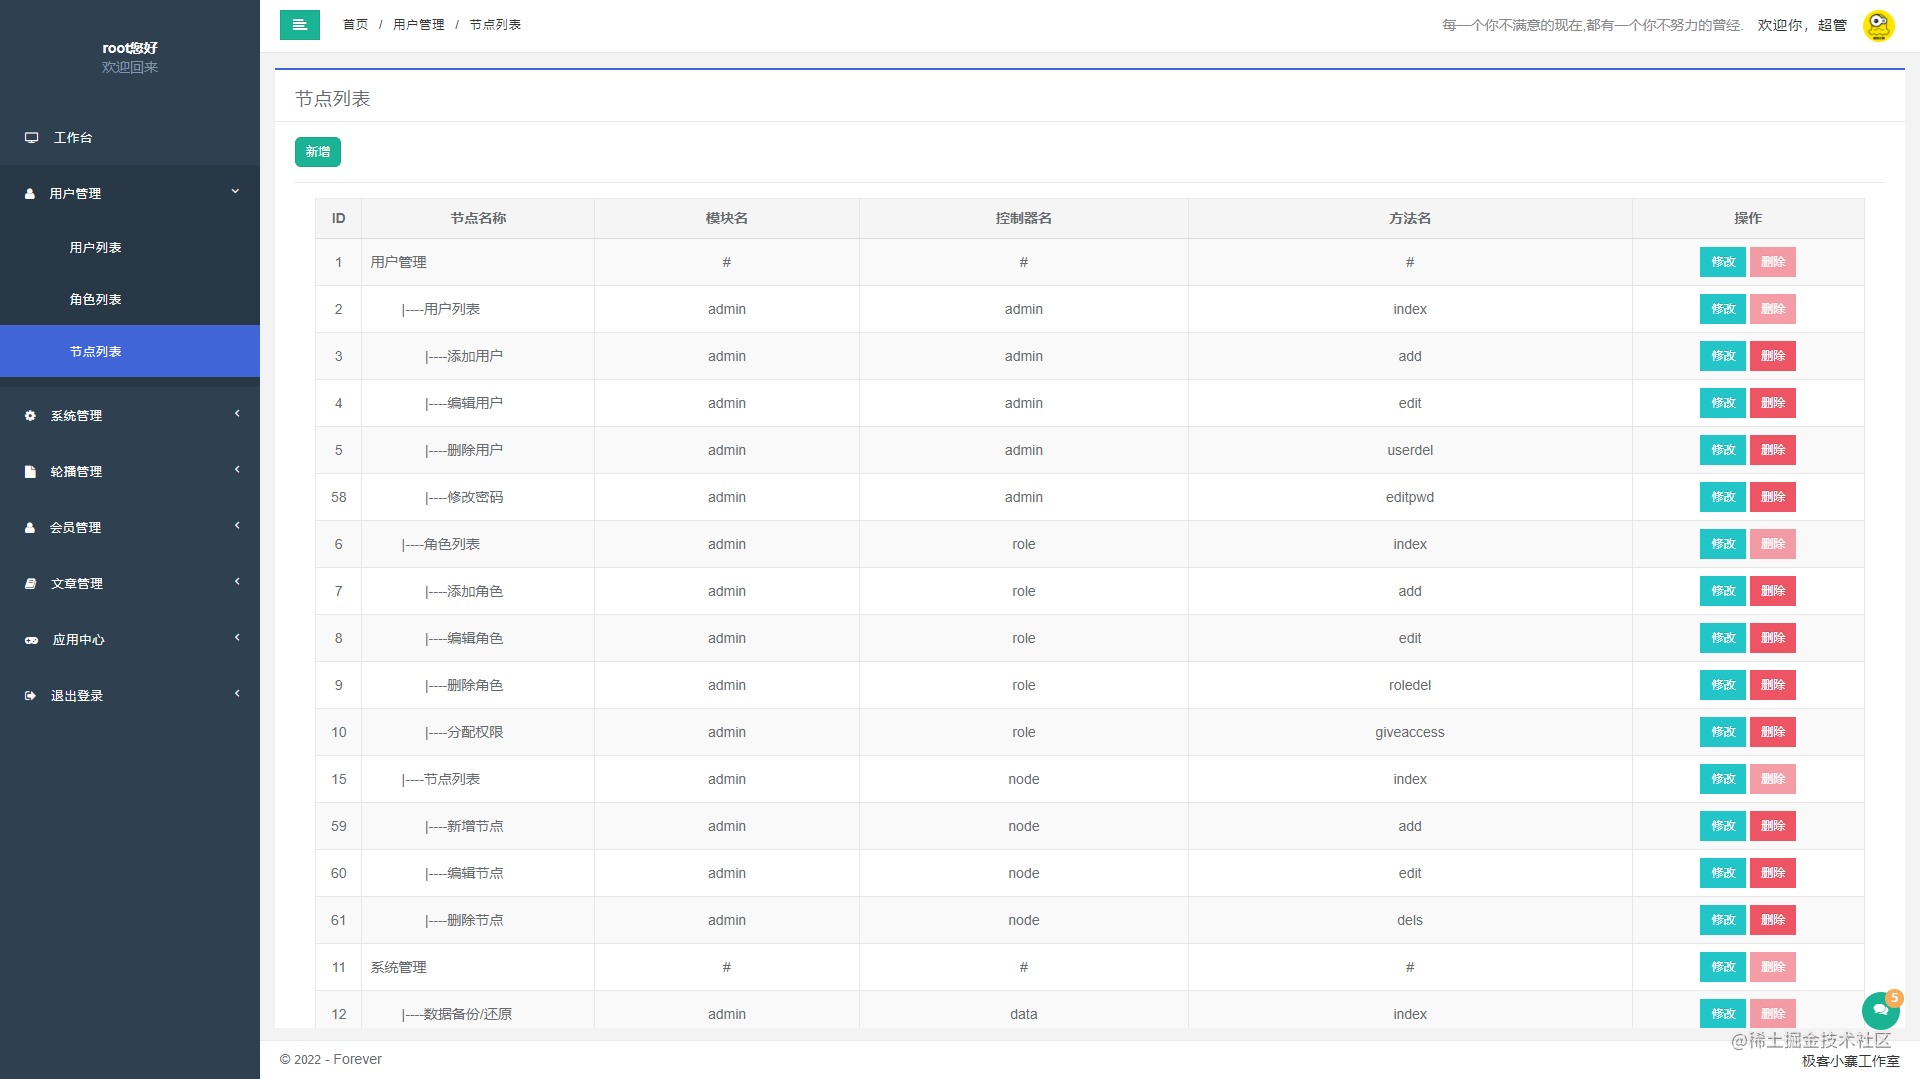Select the giveaccess method cell
Image resolution: width=1920 pixels, height=1079 pixels.
tap(1410, 732)
